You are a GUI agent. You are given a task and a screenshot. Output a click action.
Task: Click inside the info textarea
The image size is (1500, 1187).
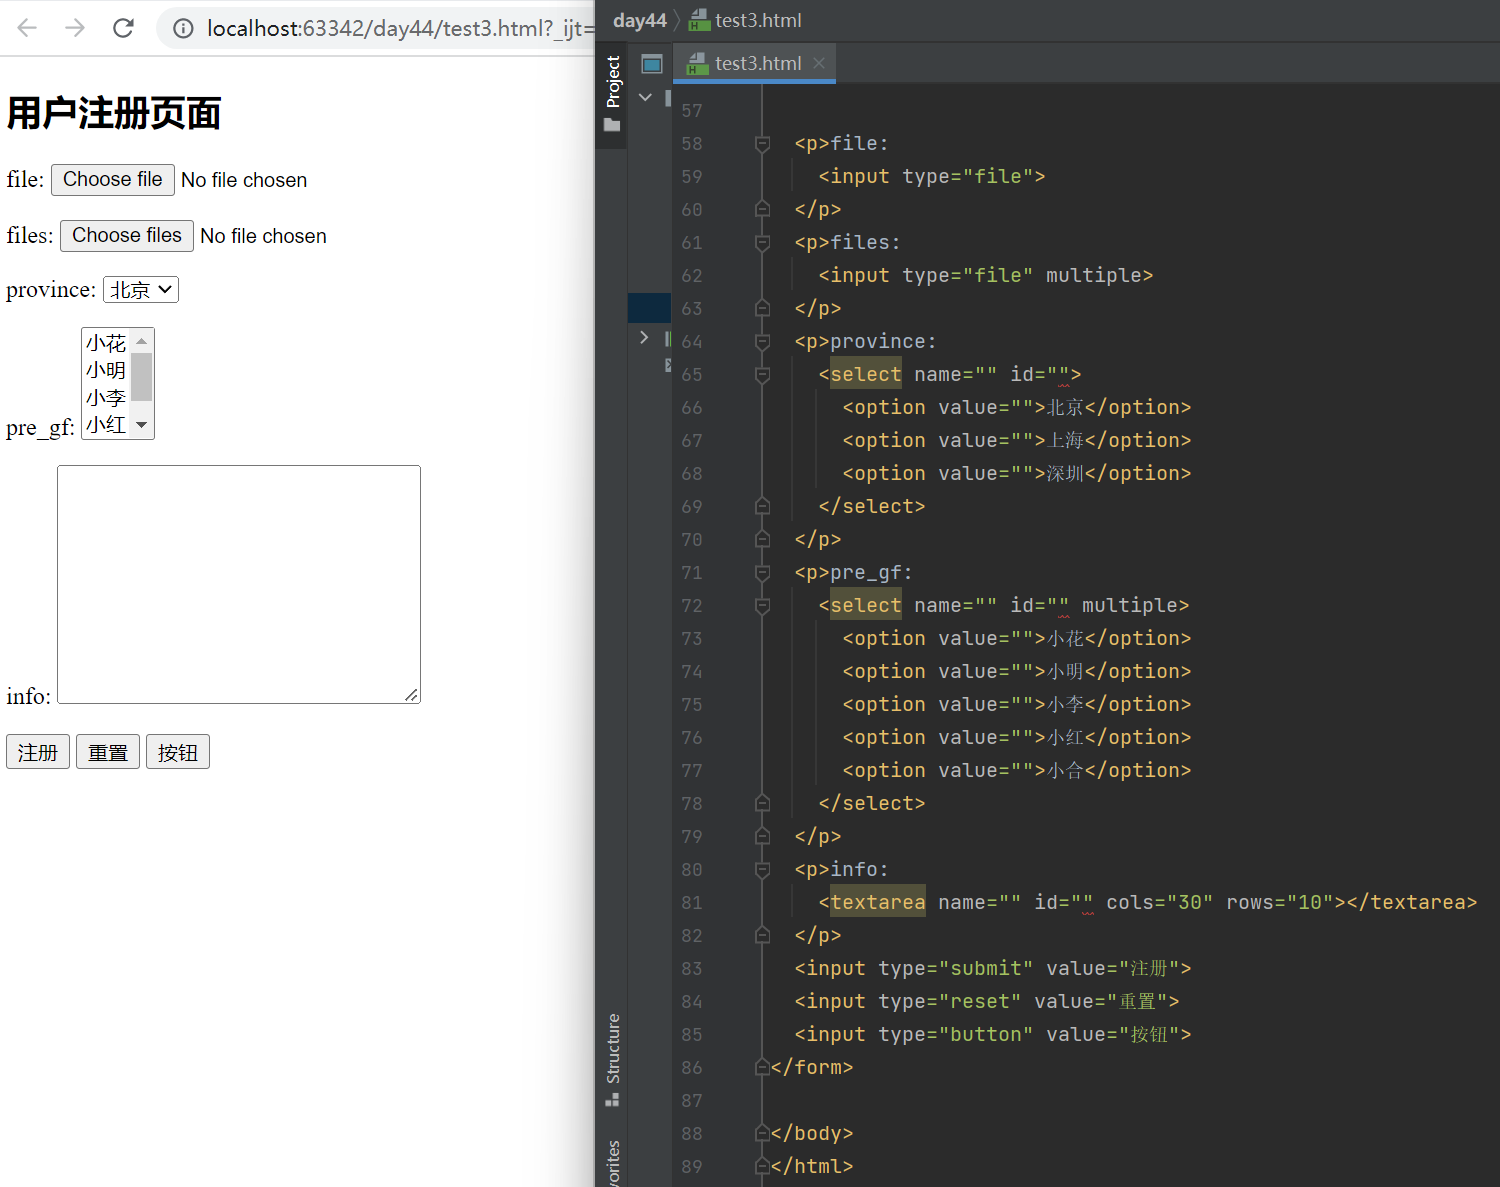tap(239, 584)
